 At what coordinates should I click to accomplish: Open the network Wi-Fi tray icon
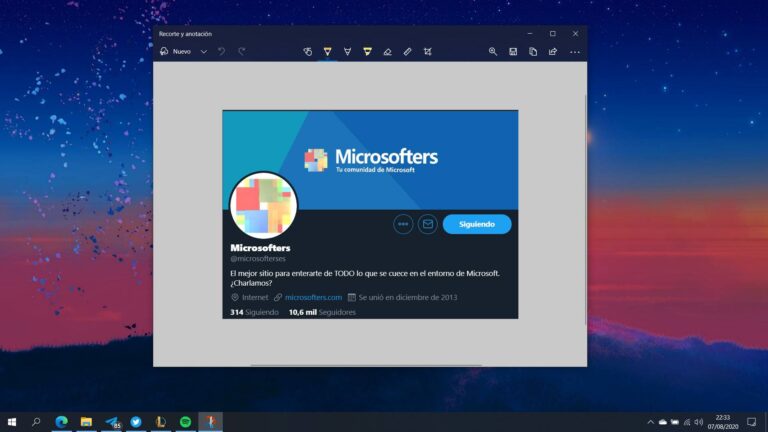[x=687, y=422]
